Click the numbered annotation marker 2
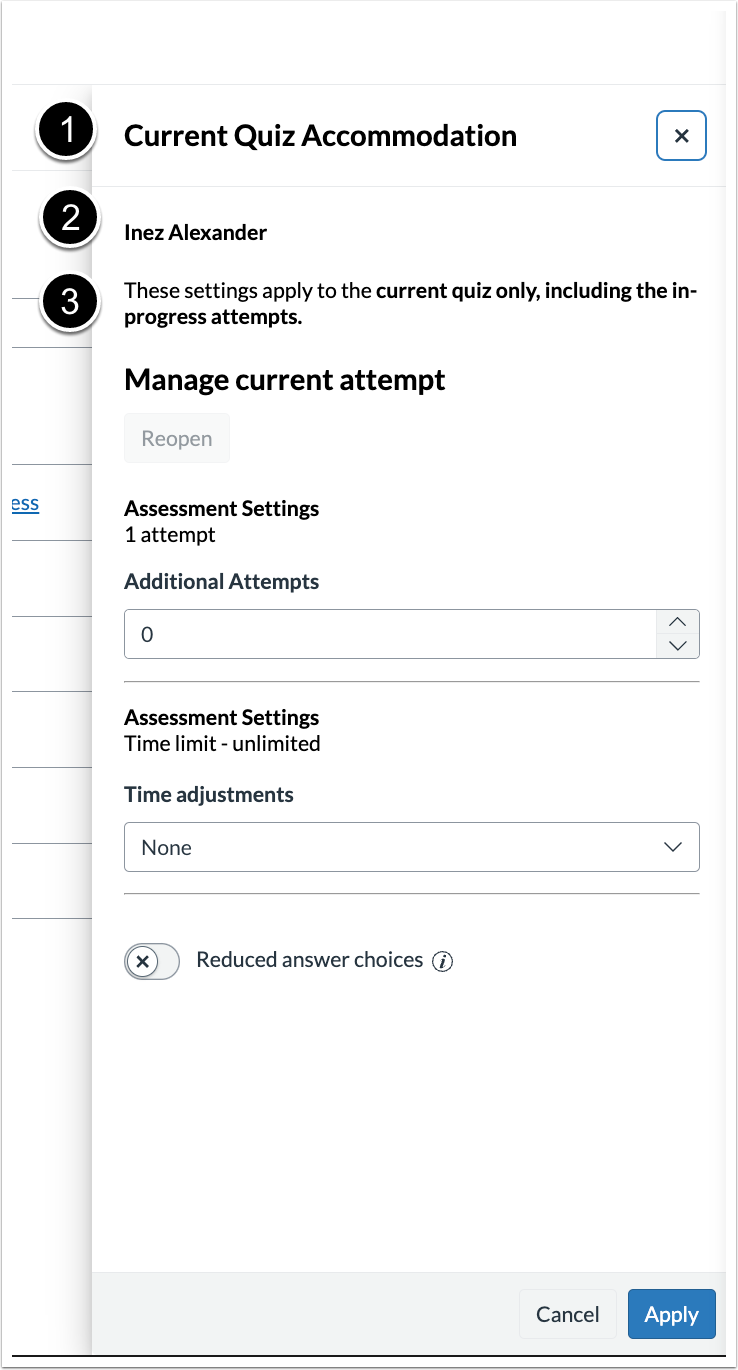 tap(69, 218)
